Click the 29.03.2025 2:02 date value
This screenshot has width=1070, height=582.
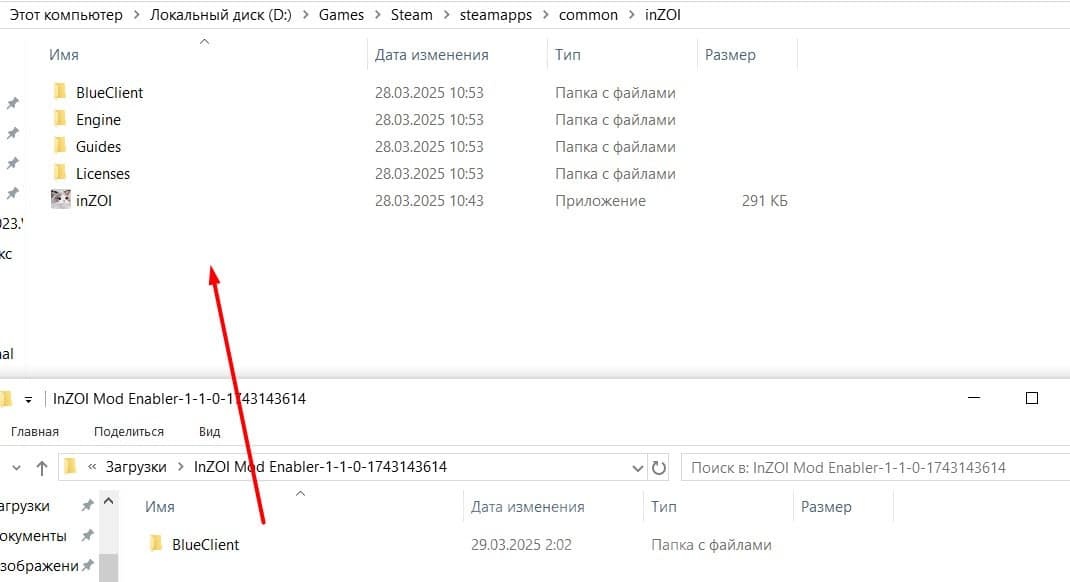click(x=521, y=544)
